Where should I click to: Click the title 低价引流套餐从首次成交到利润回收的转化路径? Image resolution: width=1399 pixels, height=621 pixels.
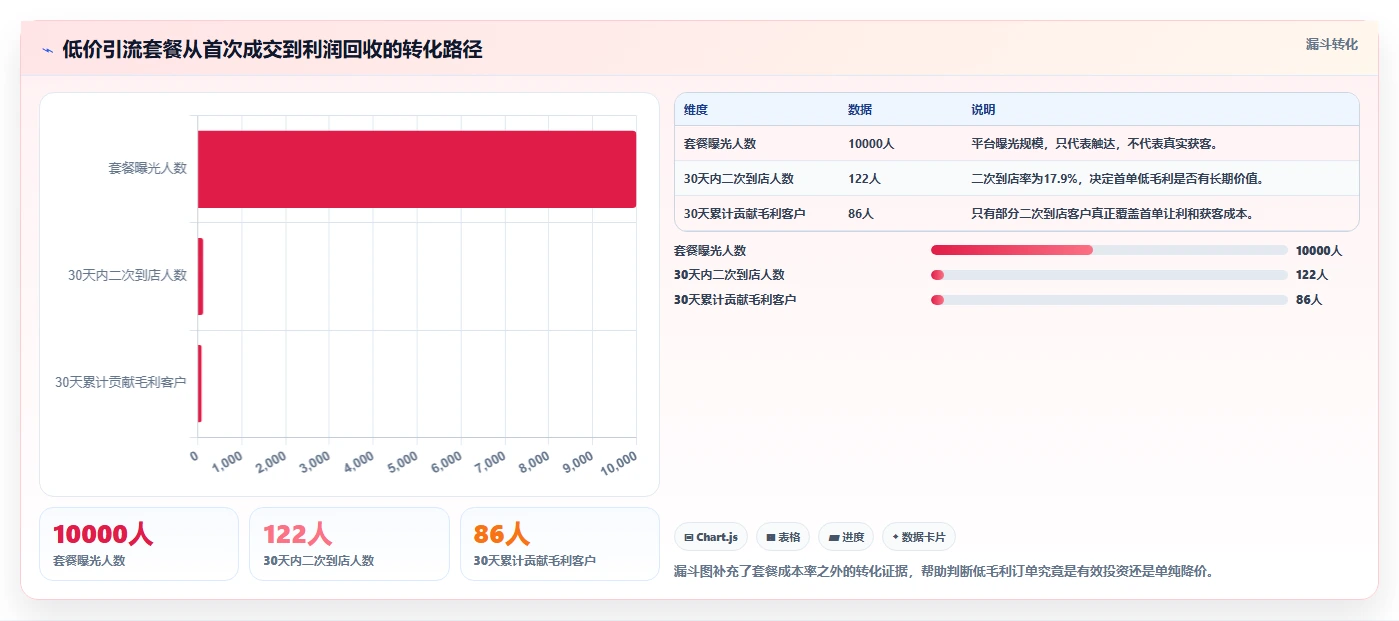272,50
